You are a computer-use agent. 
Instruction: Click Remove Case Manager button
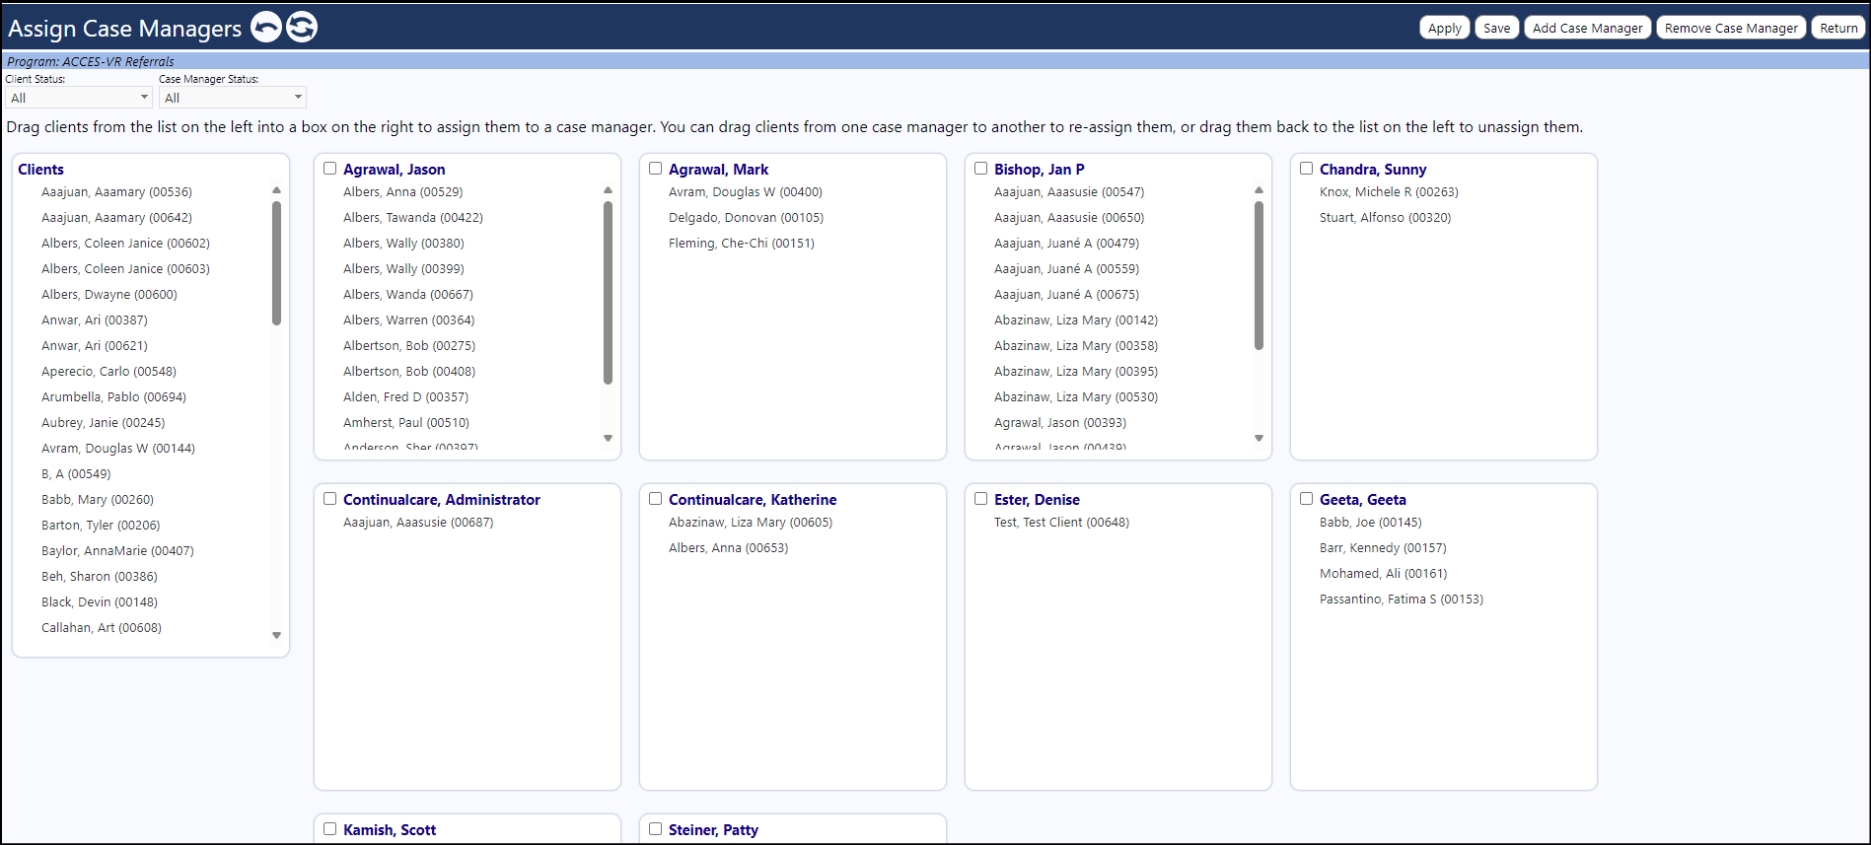point(1730,28)
